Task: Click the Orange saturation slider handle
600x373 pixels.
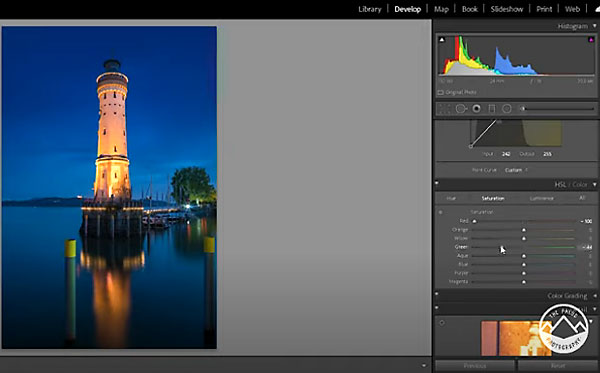Action: click(524, 230)
